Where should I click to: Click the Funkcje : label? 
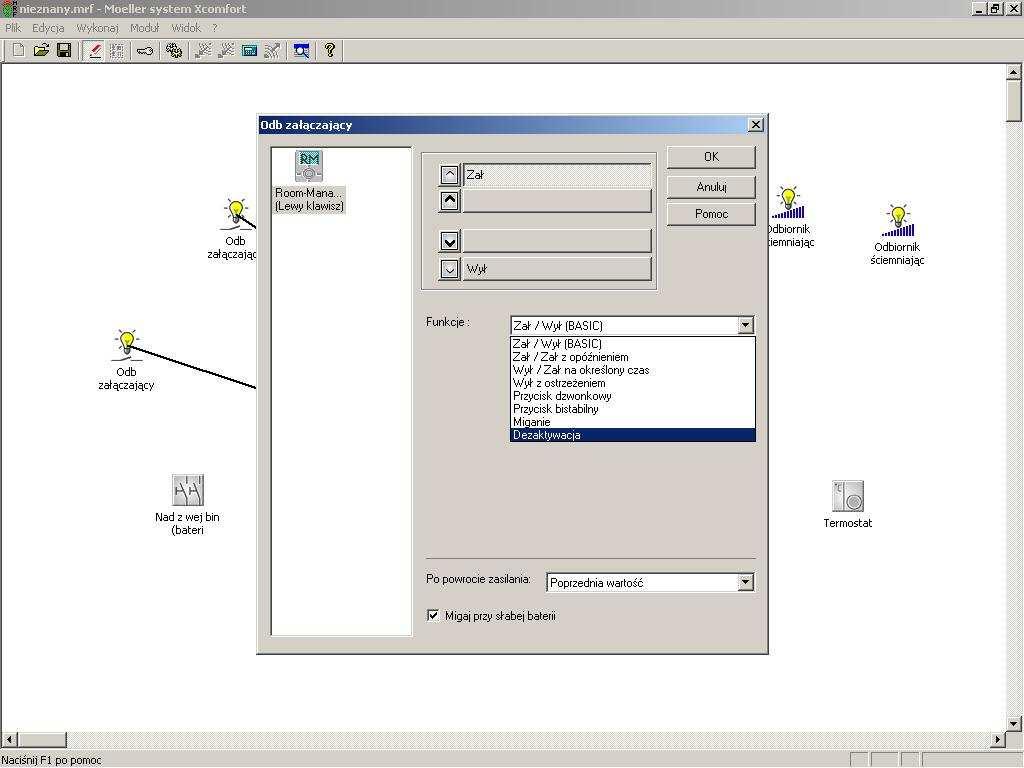tap(447, 322)
